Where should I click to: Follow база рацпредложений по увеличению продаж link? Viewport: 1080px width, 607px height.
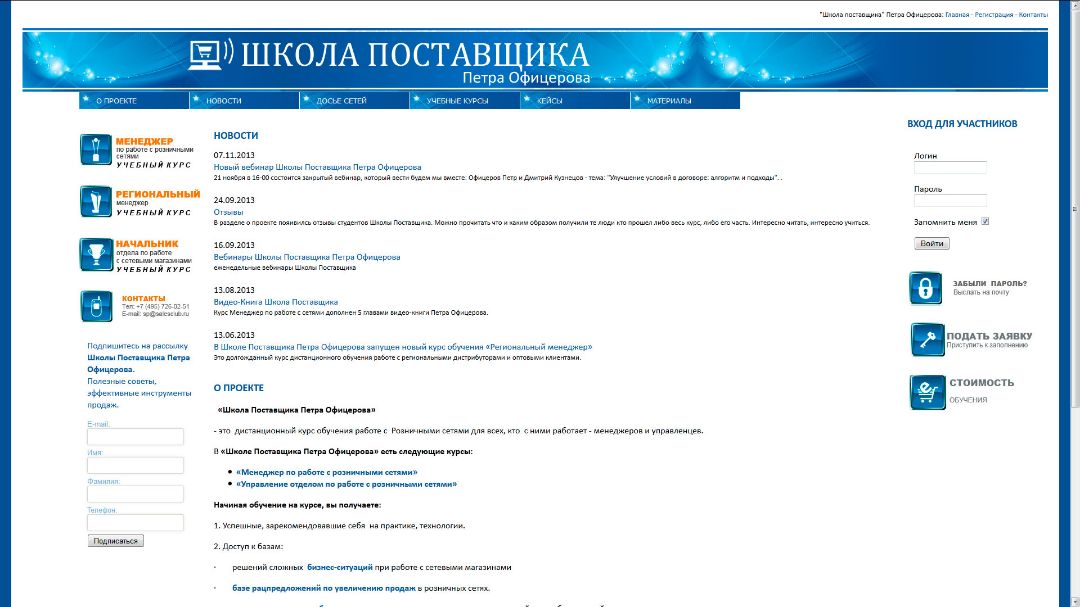point(324,588)
